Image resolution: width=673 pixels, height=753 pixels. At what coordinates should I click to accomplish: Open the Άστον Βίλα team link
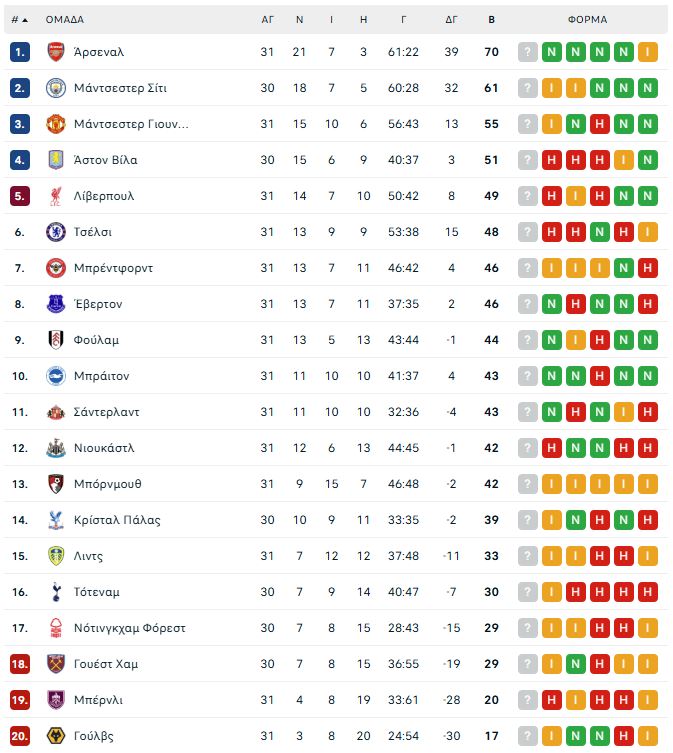point(105,160)
